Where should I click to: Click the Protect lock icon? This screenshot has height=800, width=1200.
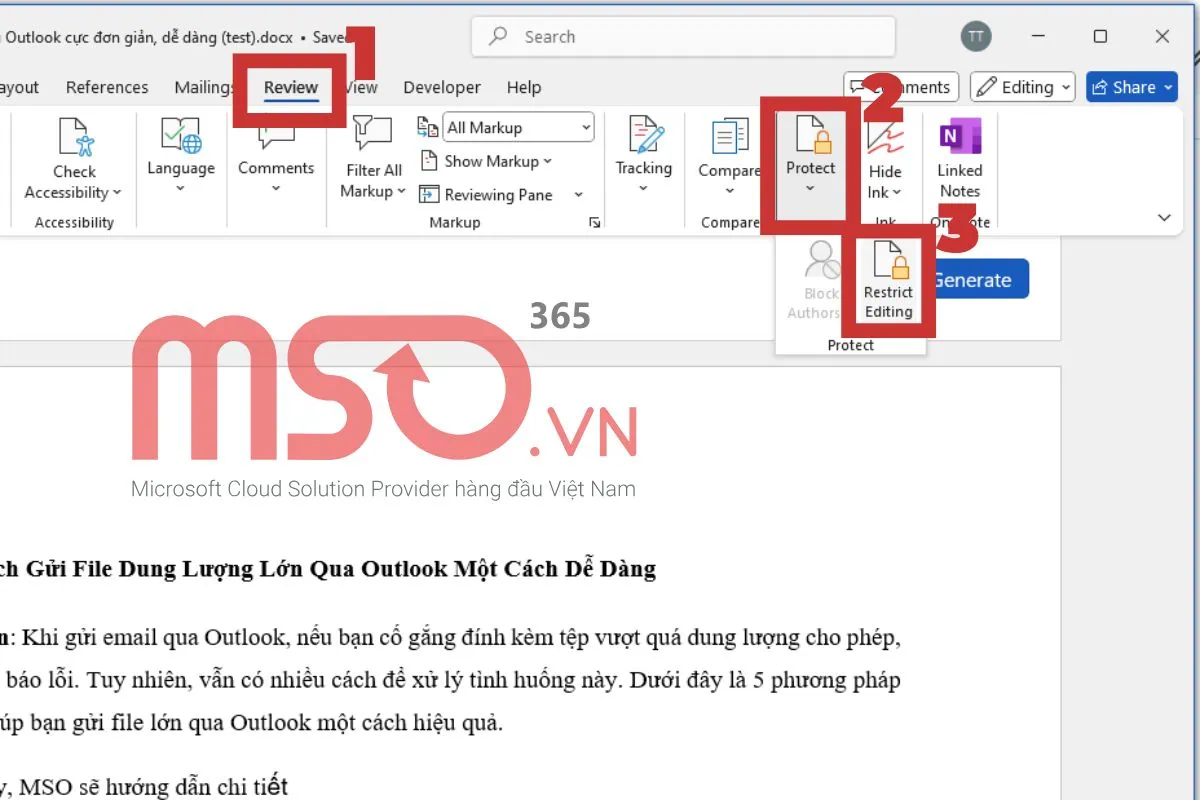pyautogui.click(x=810, y=136)
